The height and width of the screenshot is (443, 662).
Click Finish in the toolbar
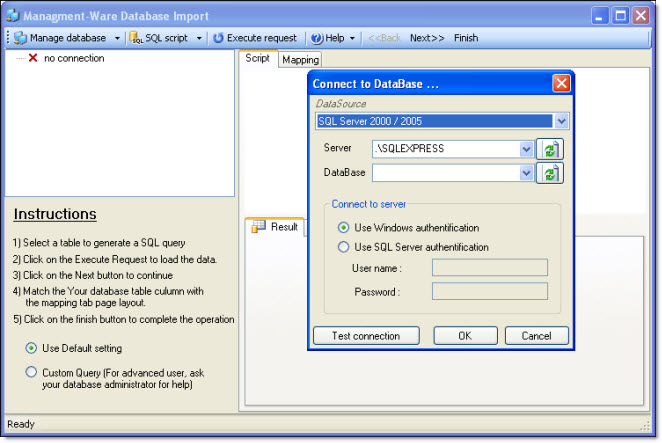(x=466, y=38)
